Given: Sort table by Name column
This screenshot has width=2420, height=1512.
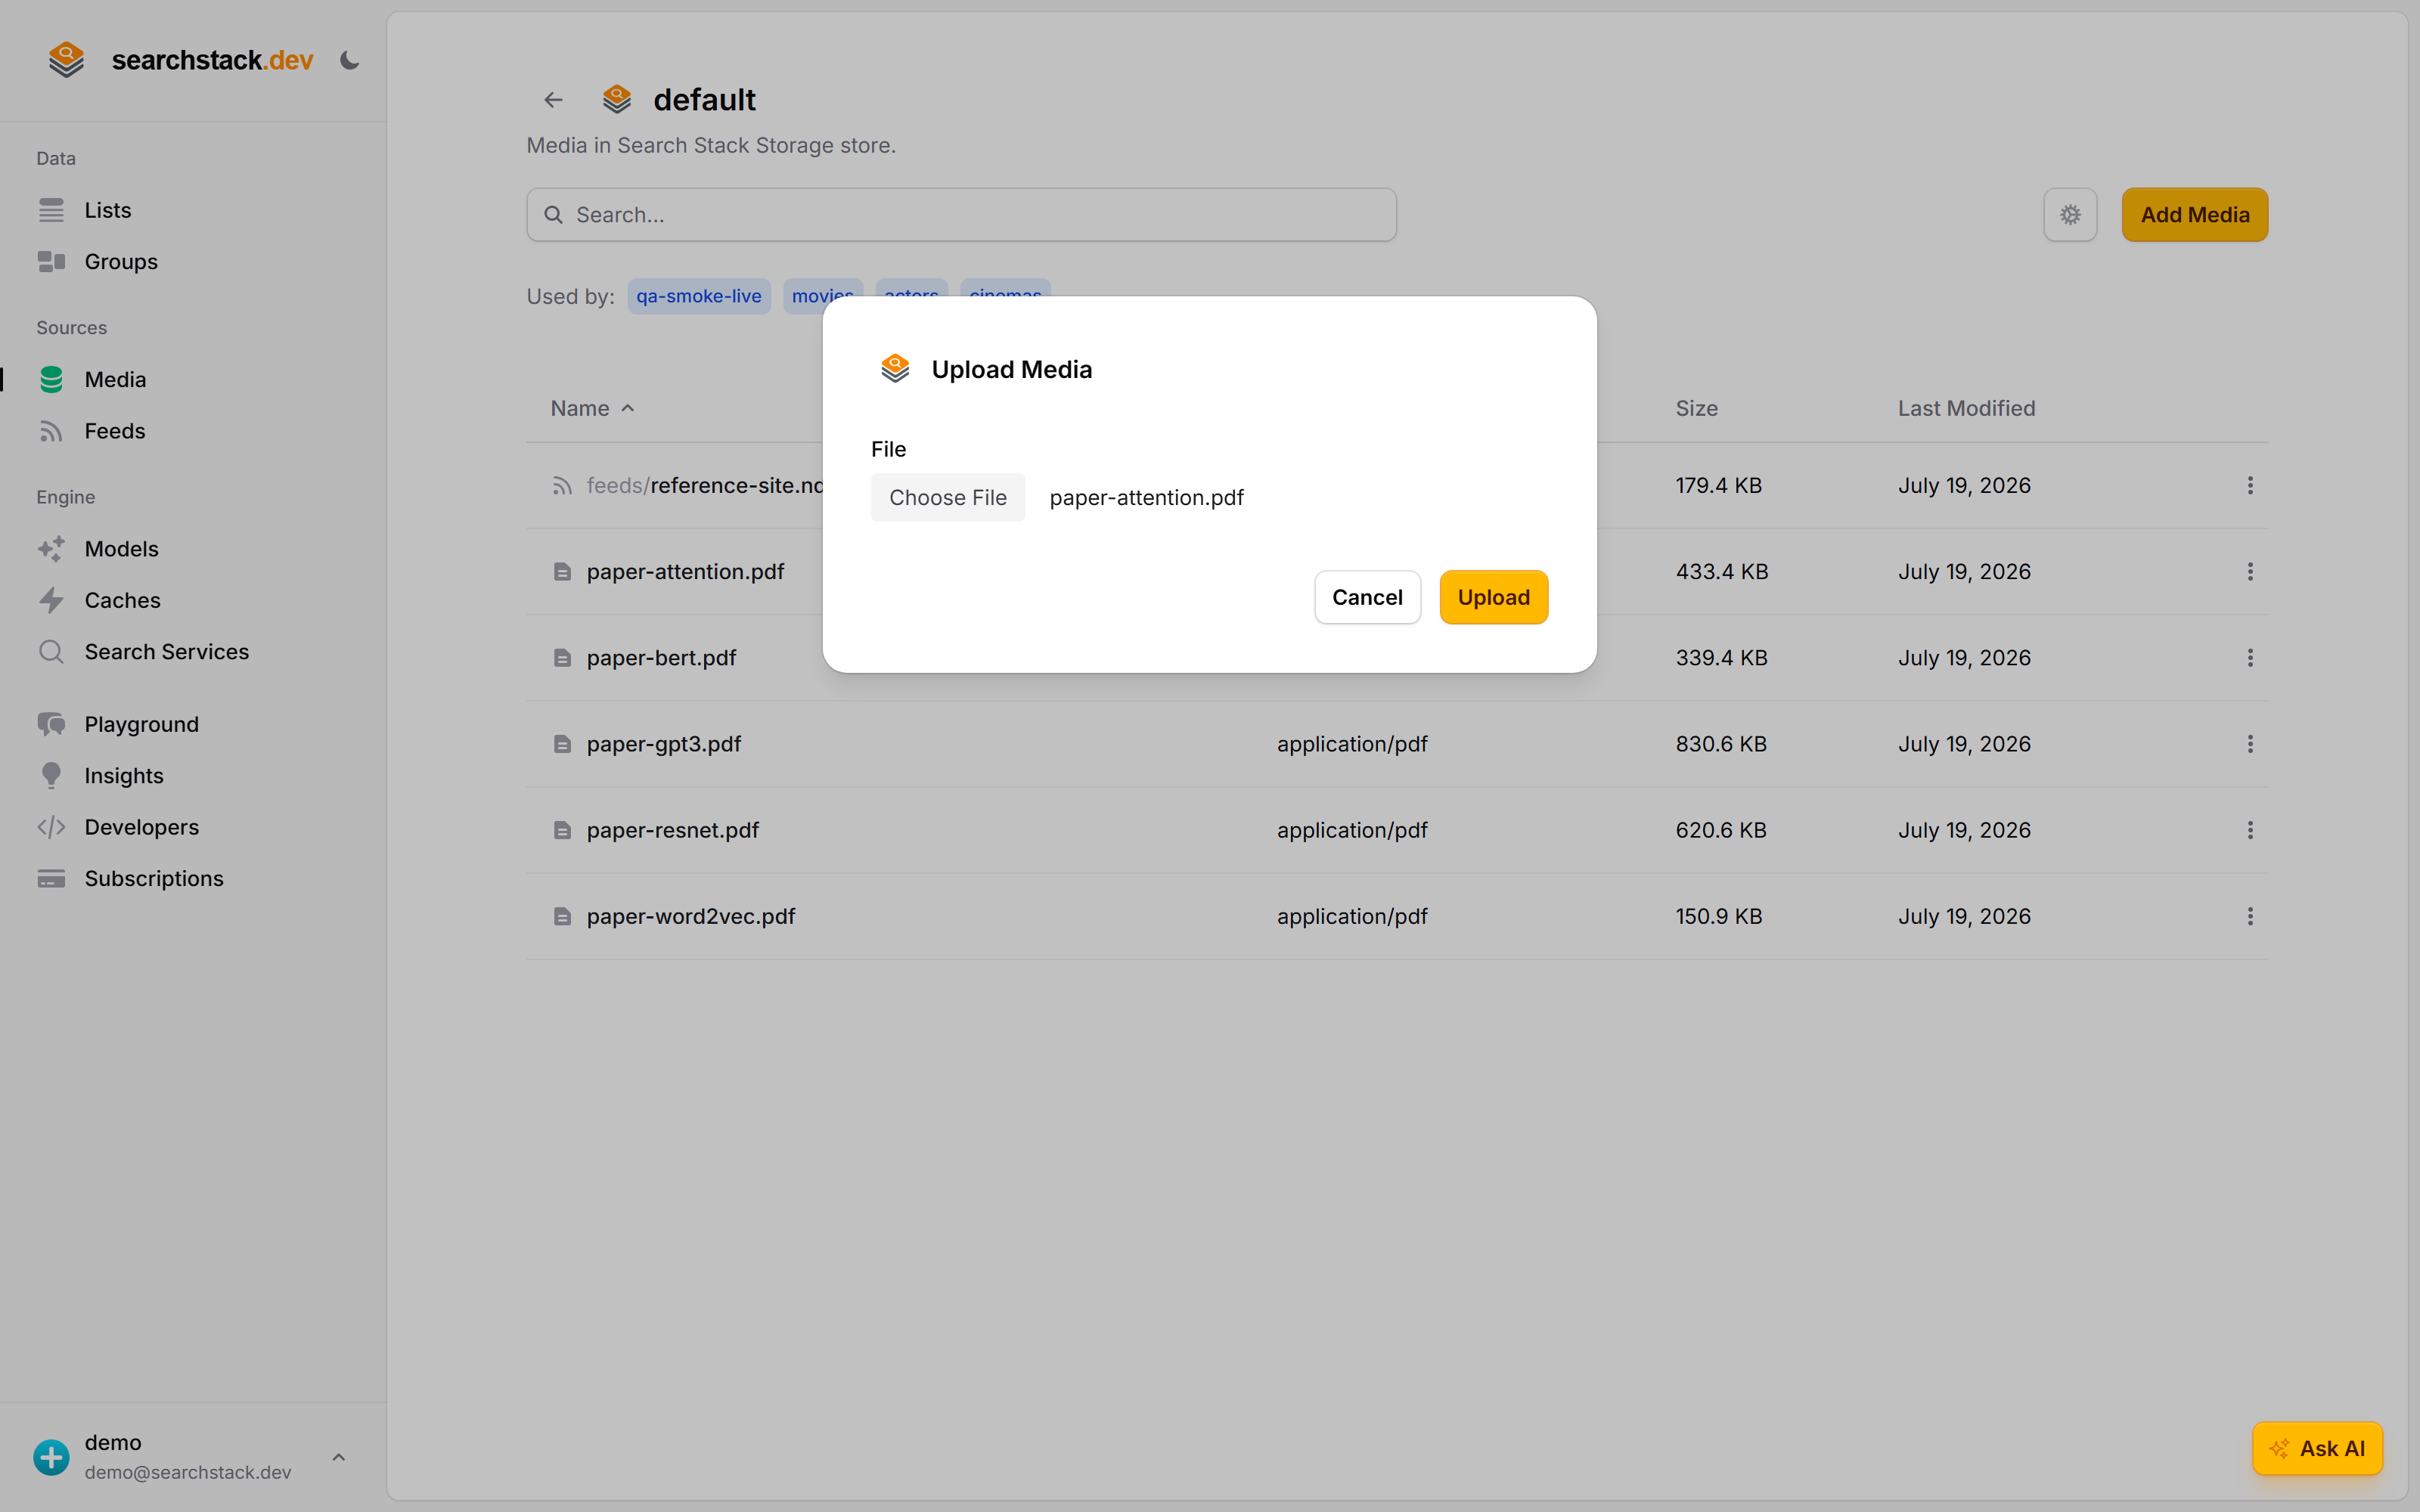Looking at the screenshot, I should pos(592,408).
